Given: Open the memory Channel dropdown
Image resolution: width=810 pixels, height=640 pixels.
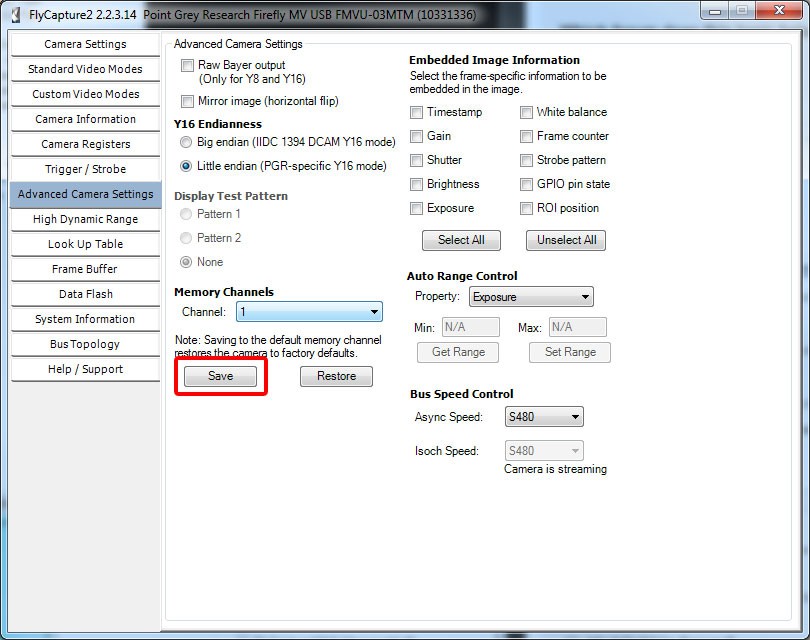Looking at the screenshot, I should 309,312.
